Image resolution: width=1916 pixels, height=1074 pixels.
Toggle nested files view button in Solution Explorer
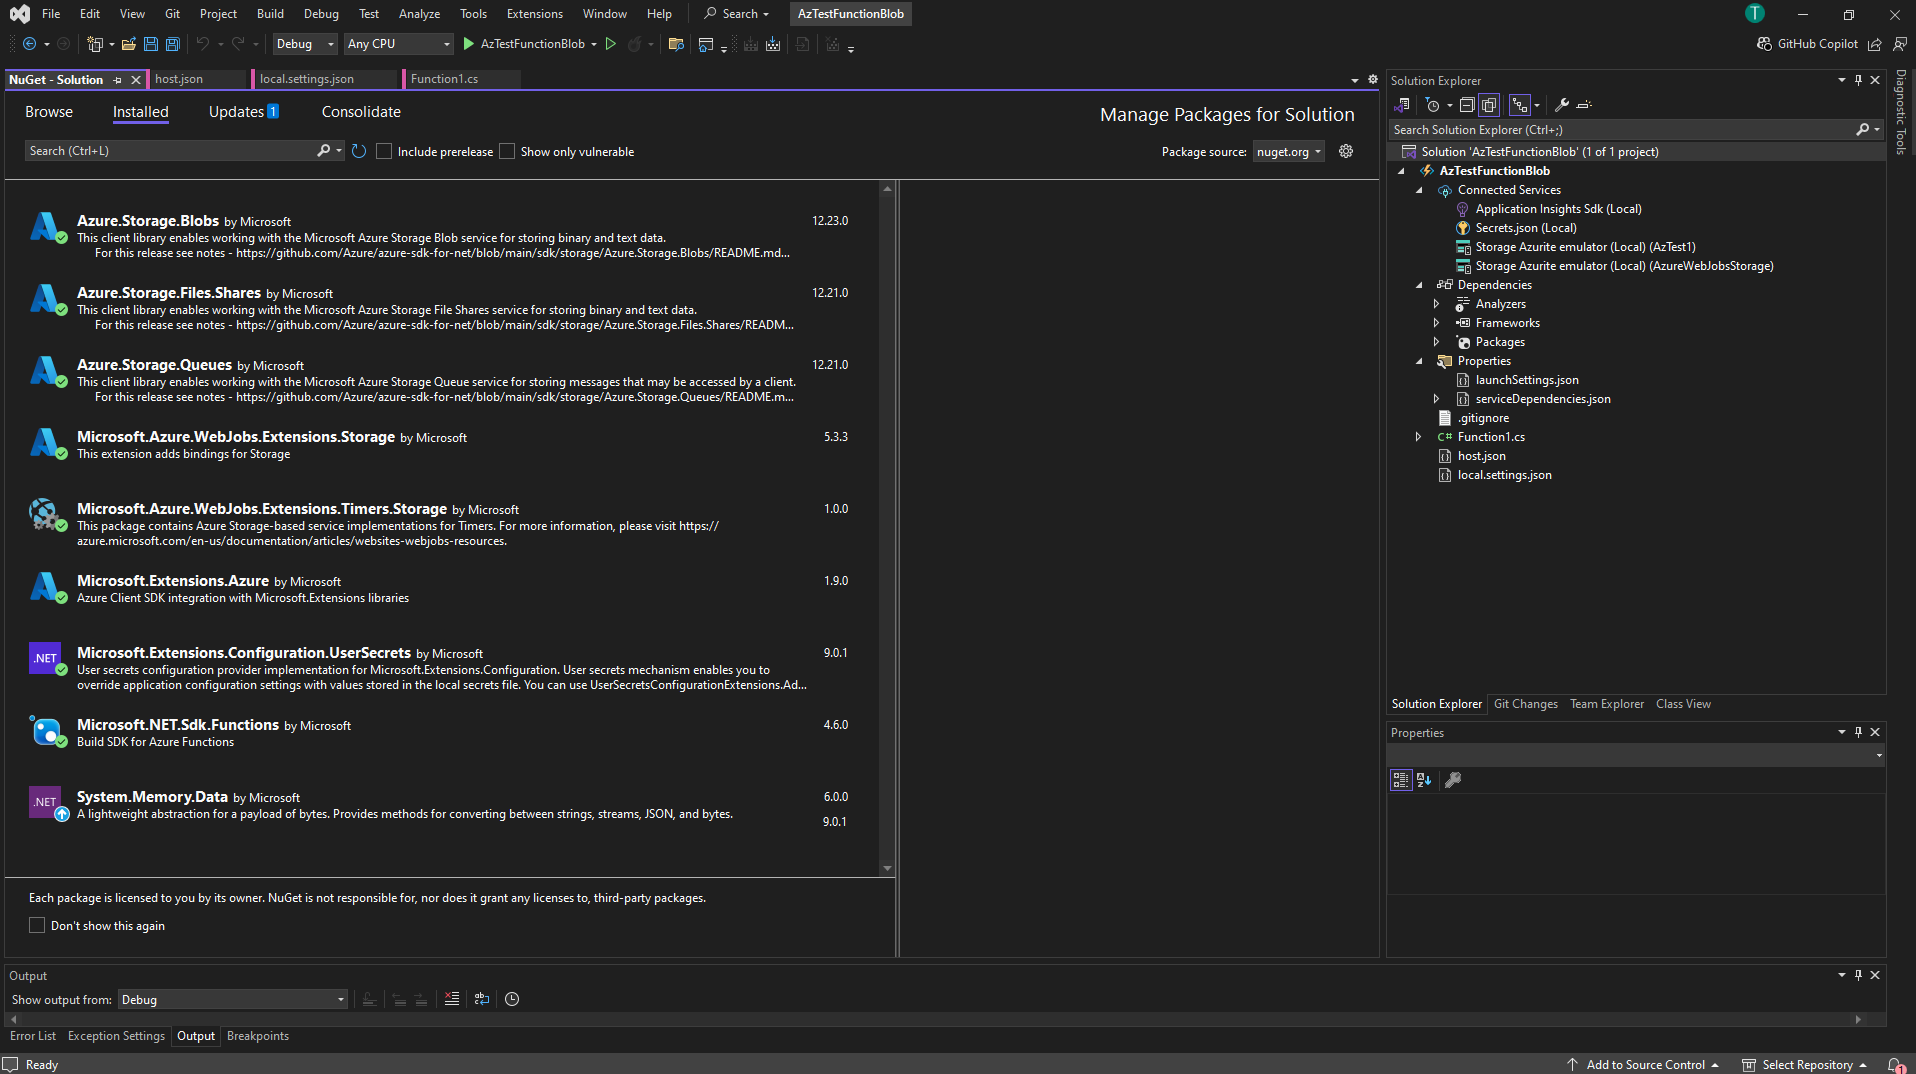tap(1520, 105)
